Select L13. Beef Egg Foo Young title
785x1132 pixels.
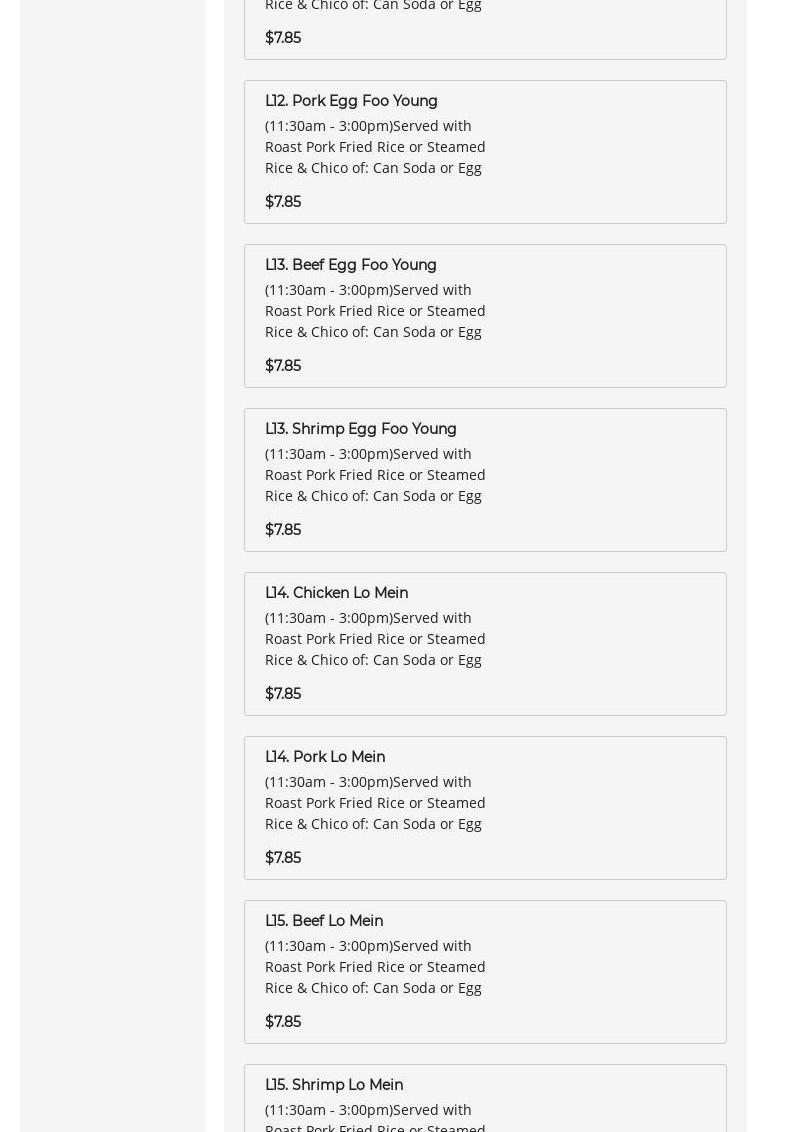[350, 265]
